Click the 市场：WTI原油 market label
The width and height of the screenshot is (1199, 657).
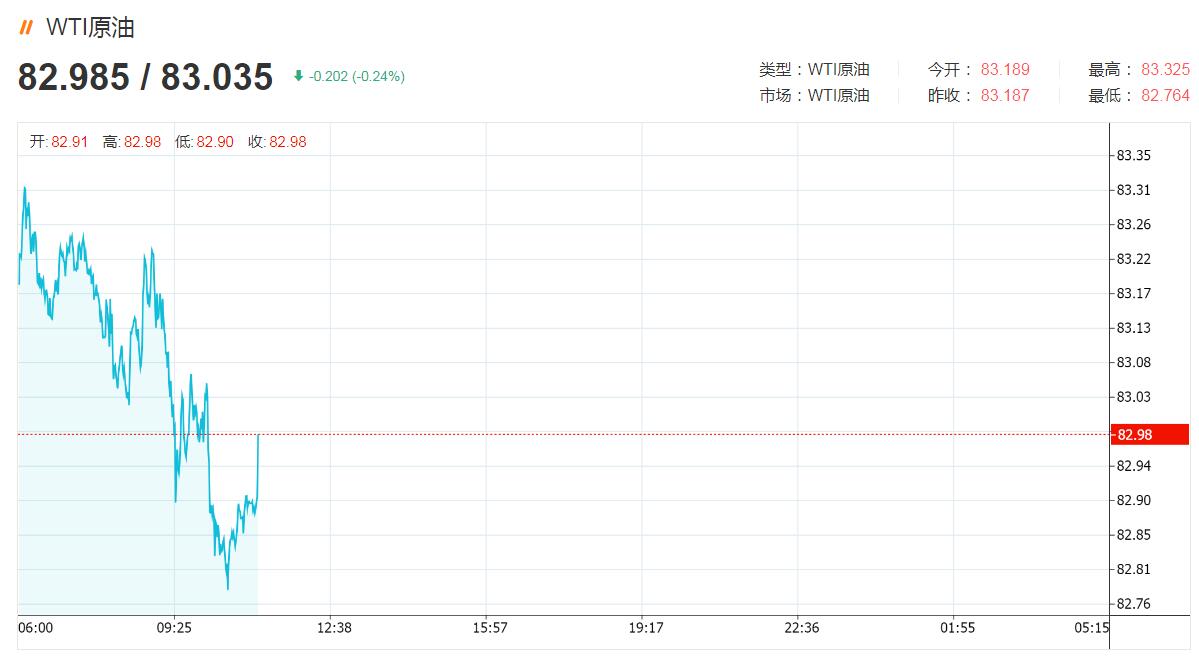(x=814, y=96)
